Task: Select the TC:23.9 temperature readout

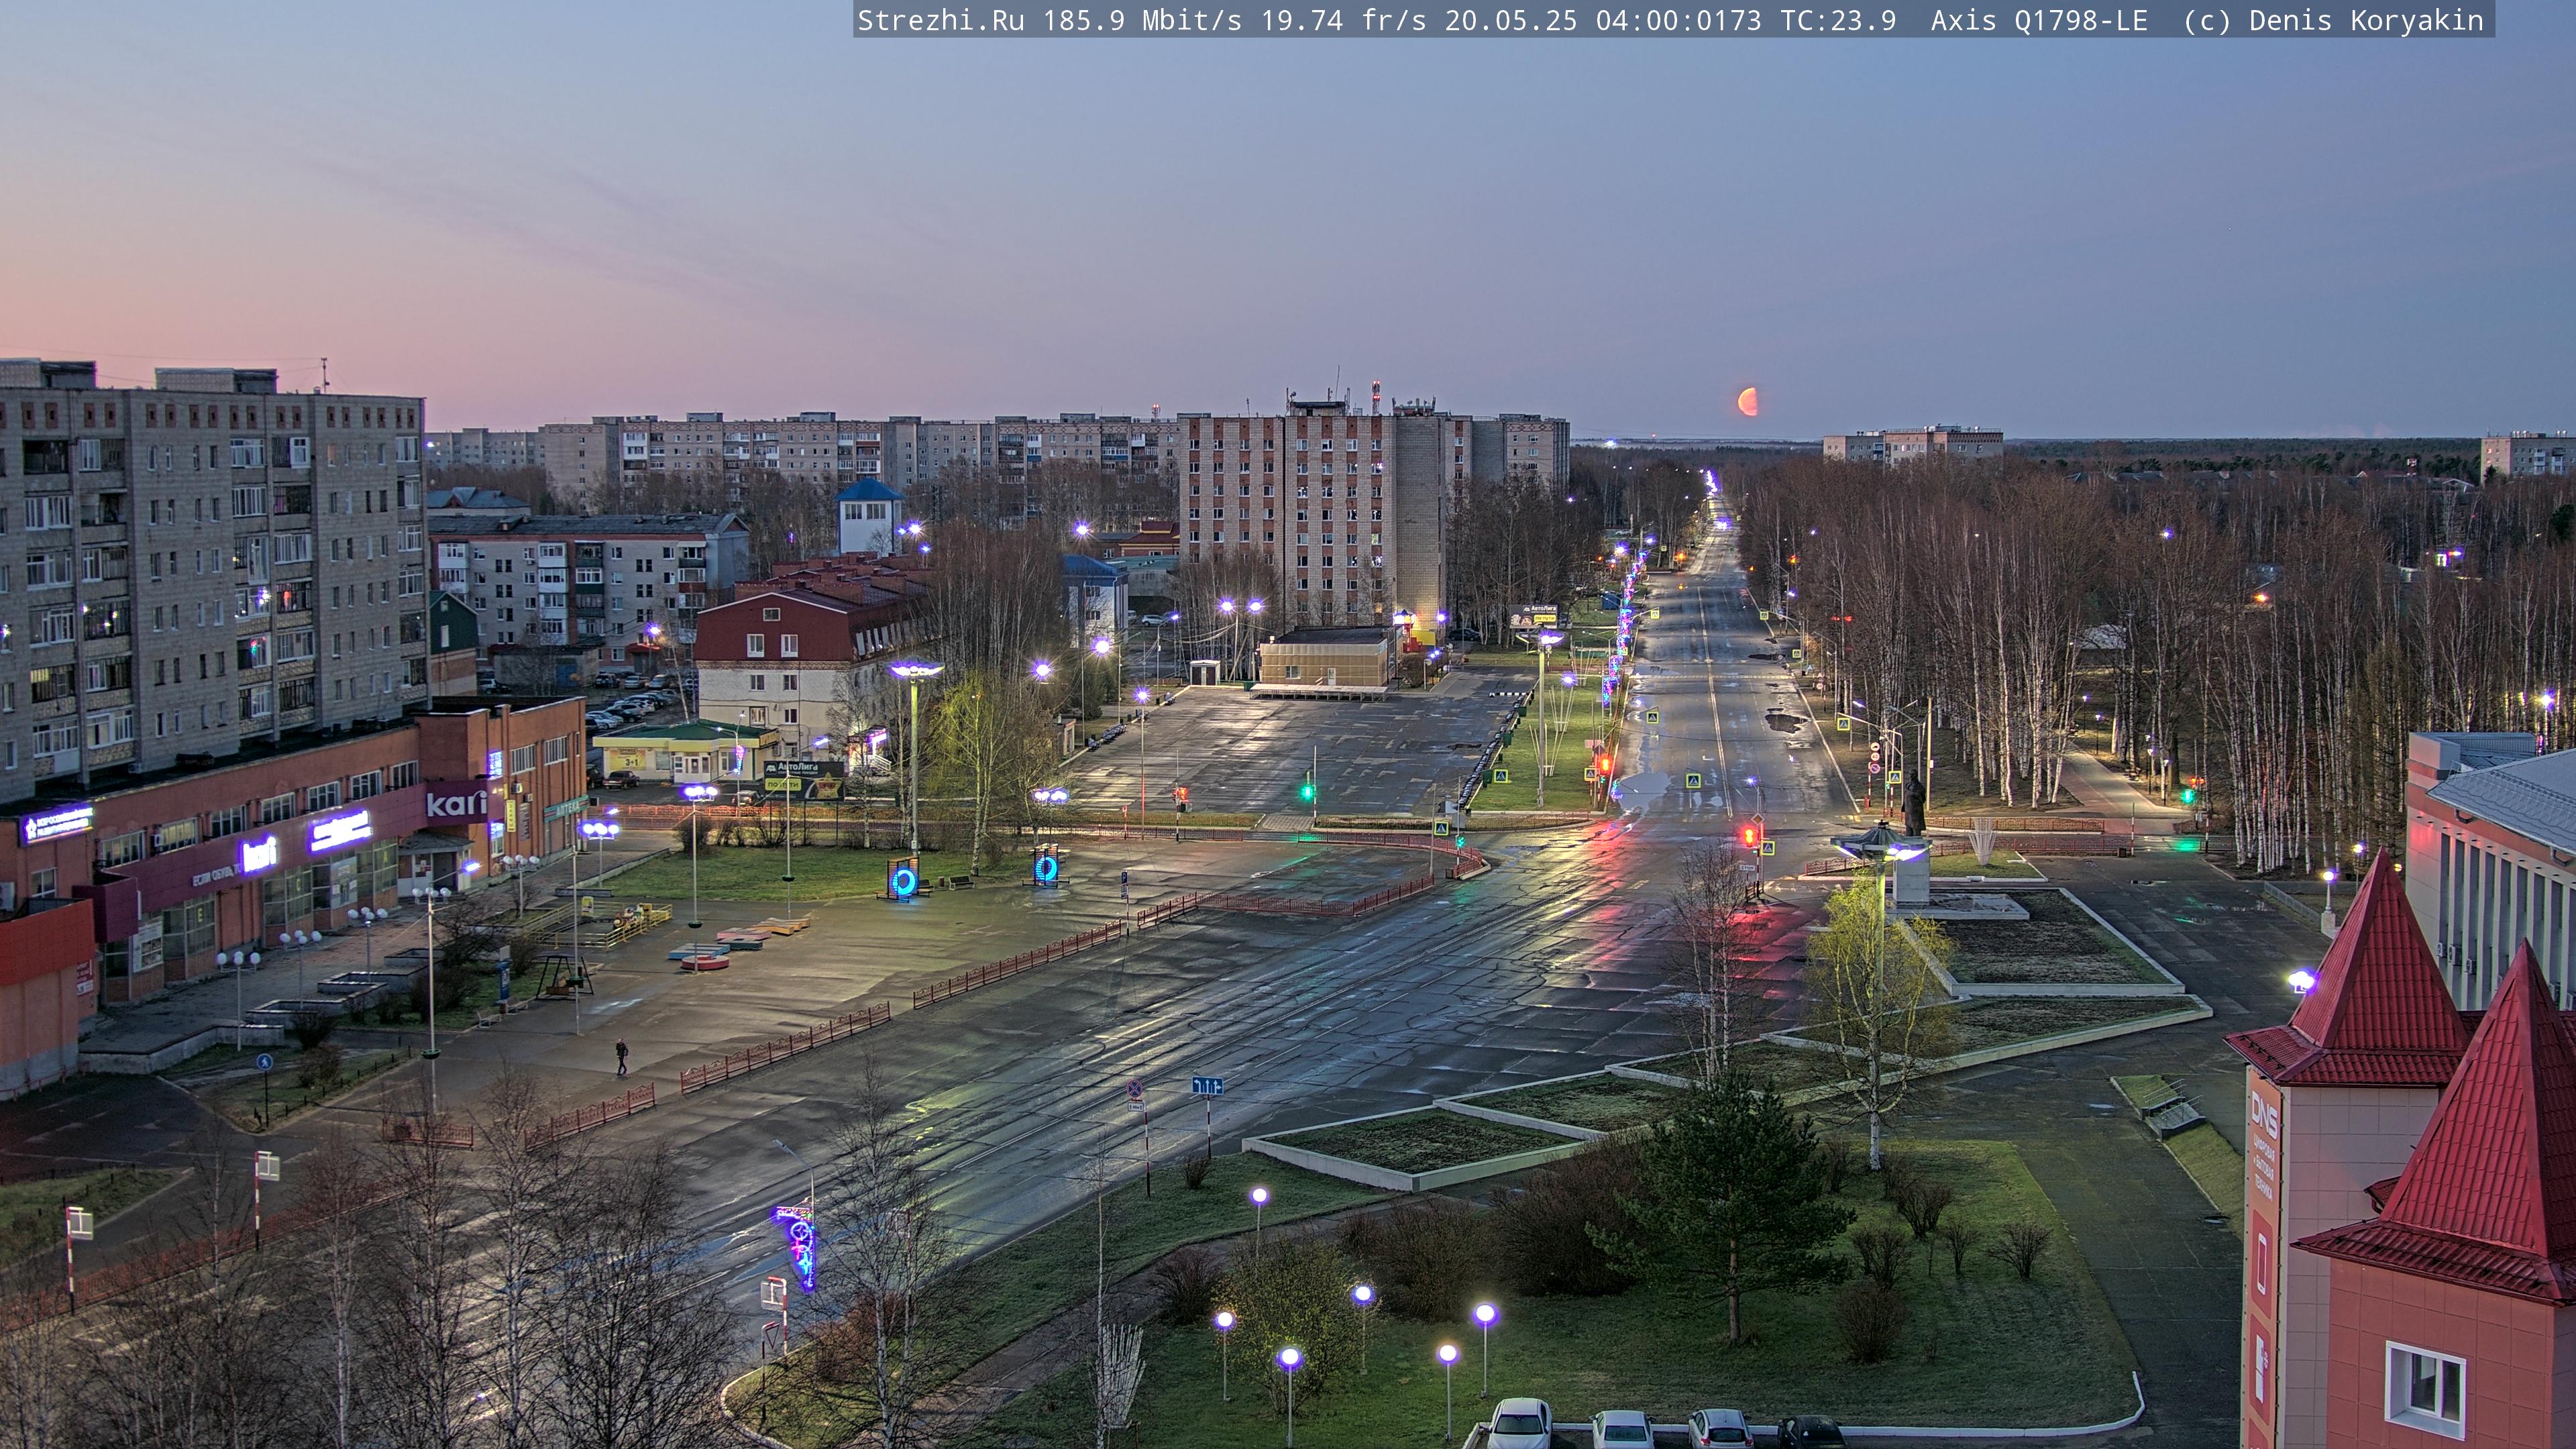Action: (x=1838, y=20)
